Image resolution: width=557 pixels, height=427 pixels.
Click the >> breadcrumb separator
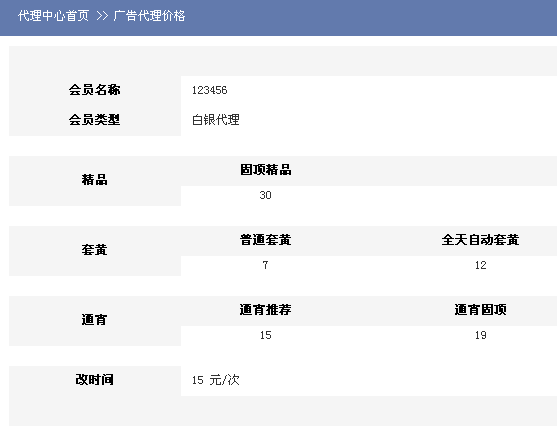coord(102,16)
